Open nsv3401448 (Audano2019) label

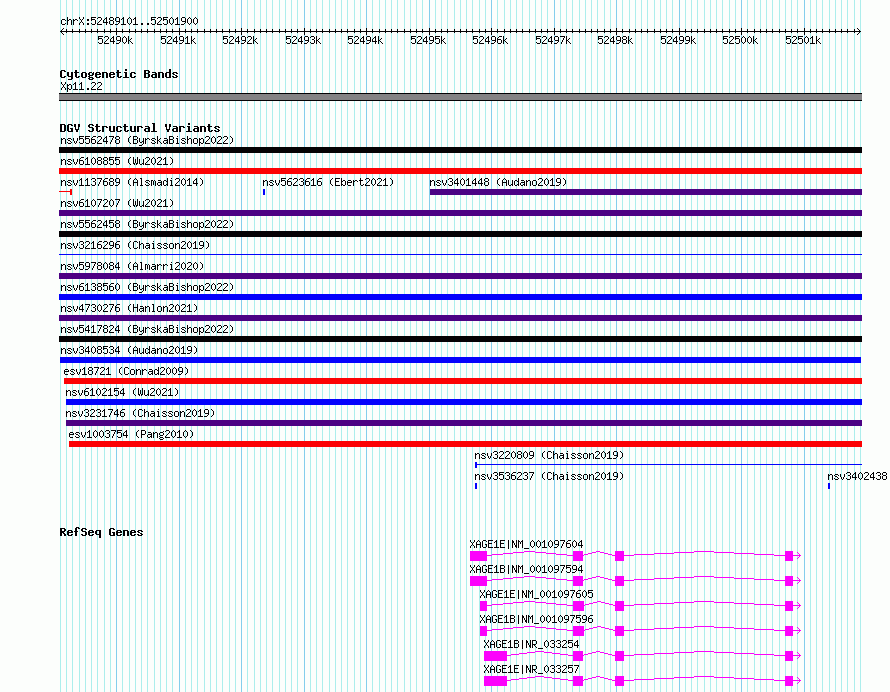click(498, 182)
